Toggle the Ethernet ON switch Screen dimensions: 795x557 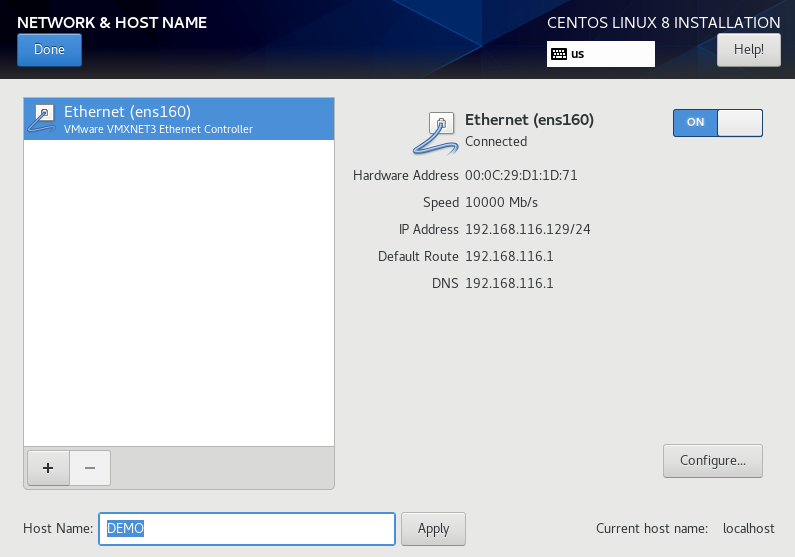click(717, 123)
